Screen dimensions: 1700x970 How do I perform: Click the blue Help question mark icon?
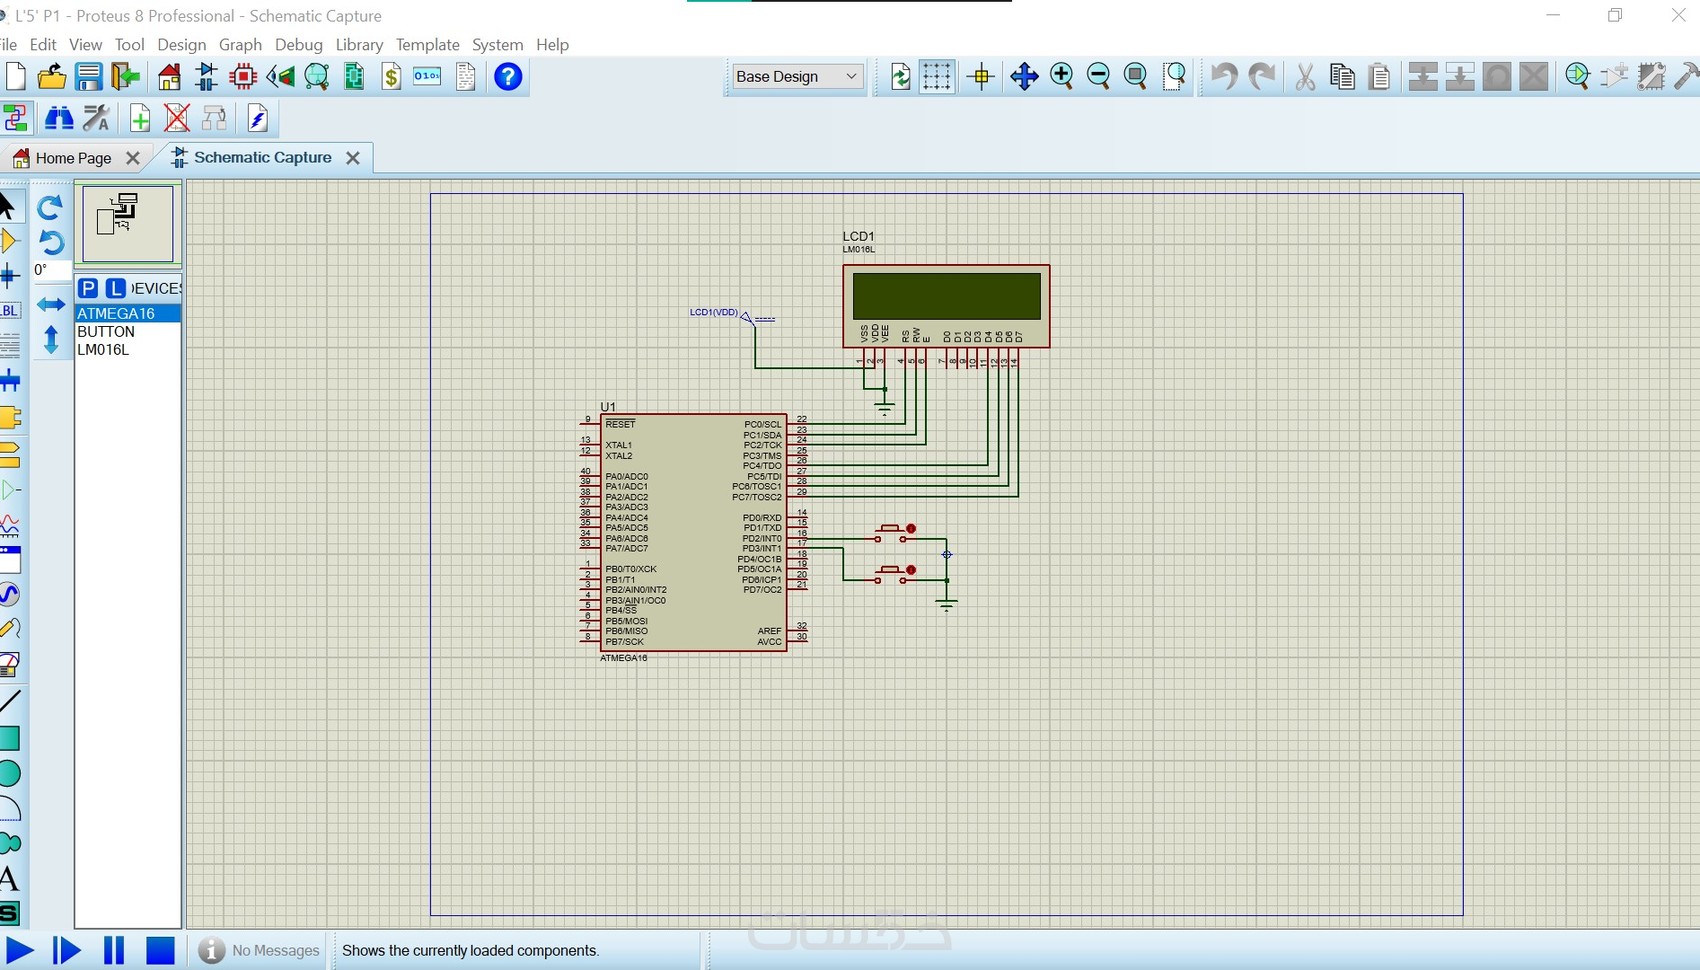click(508, 77)
